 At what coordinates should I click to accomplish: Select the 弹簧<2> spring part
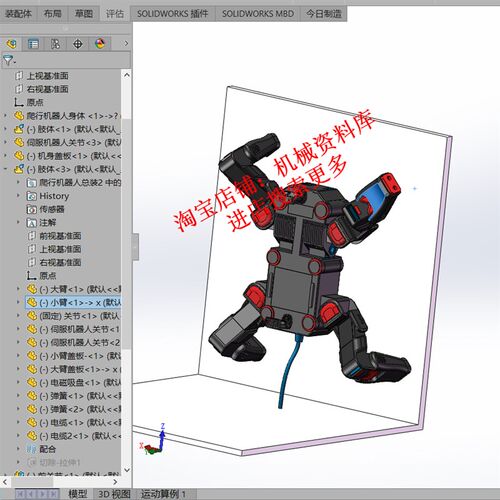(80, 409)
